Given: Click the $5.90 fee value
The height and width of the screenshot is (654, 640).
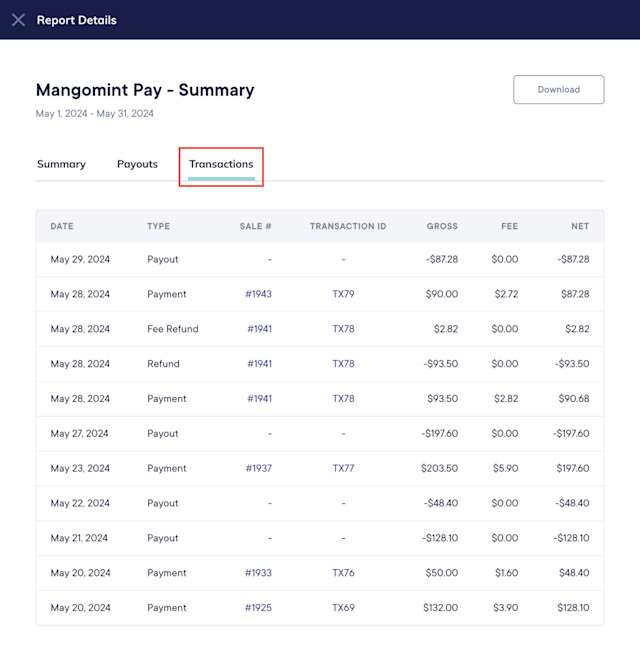Looking at the screenshot, I should (506, 468).
